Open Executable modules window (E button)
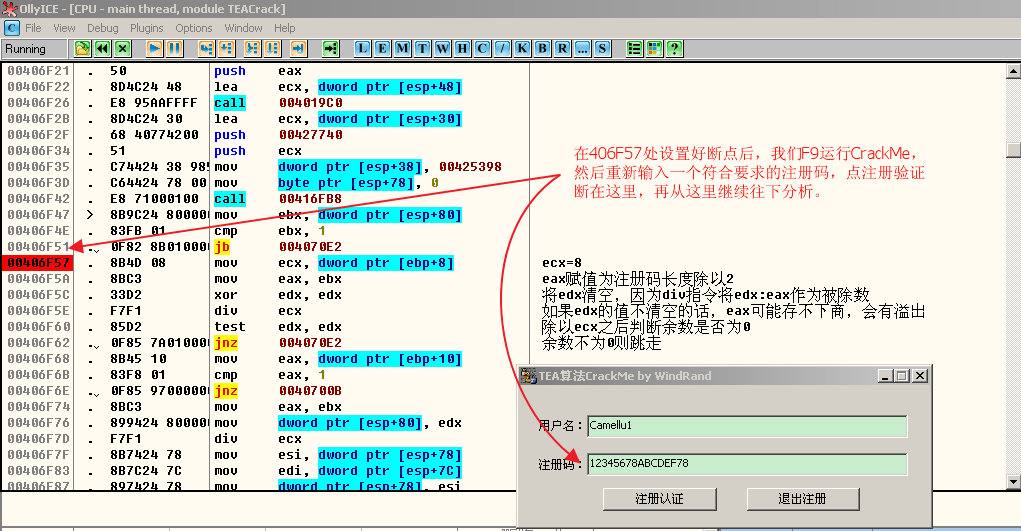The height and width of the screenshot is (531, 1021). pos(382,48)
